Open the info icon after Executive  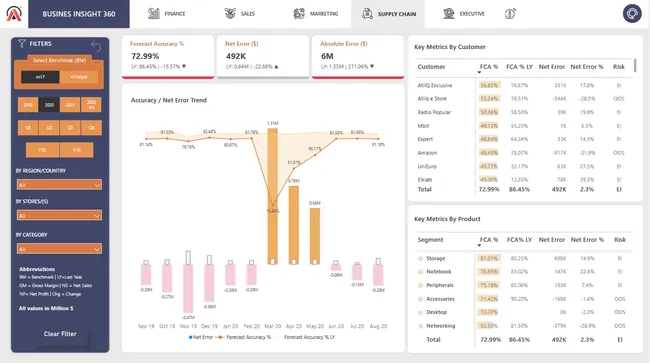tap(510, 14)
